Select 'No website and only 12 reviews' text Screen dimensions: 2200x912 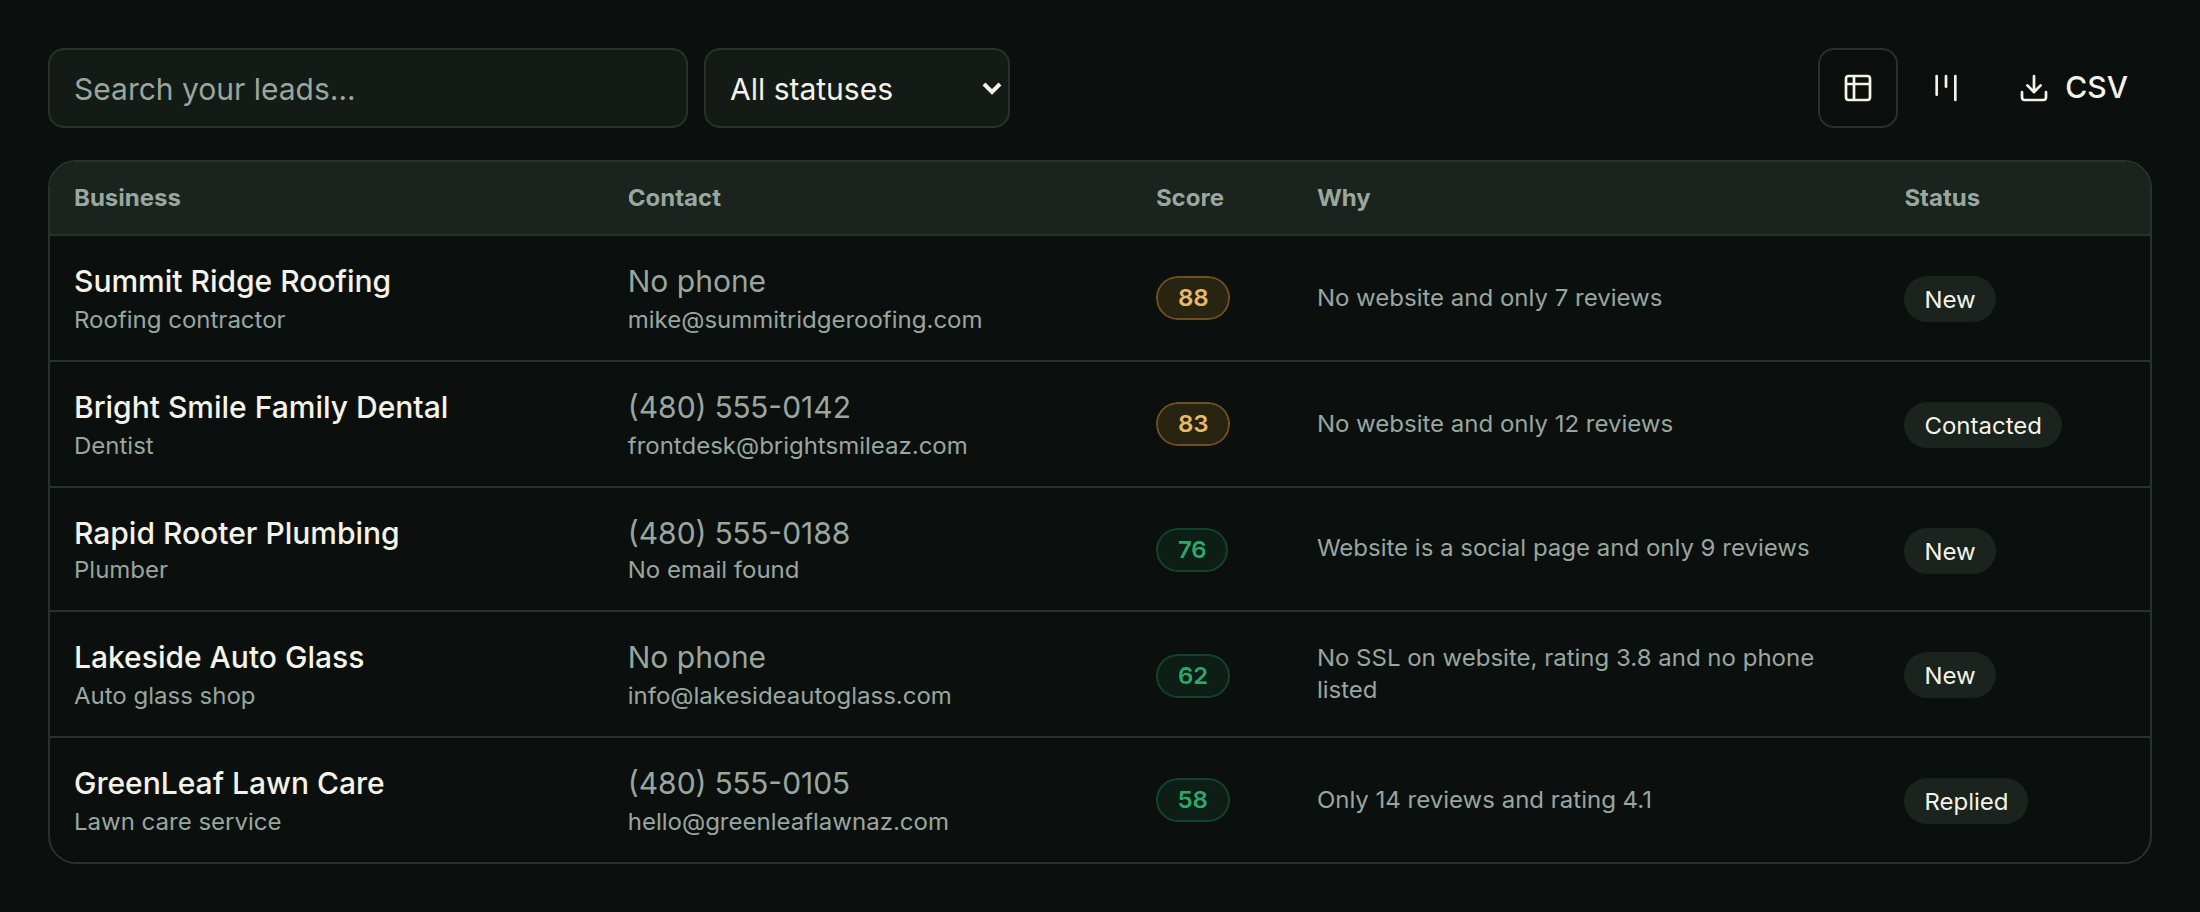tap(1494, 424)
